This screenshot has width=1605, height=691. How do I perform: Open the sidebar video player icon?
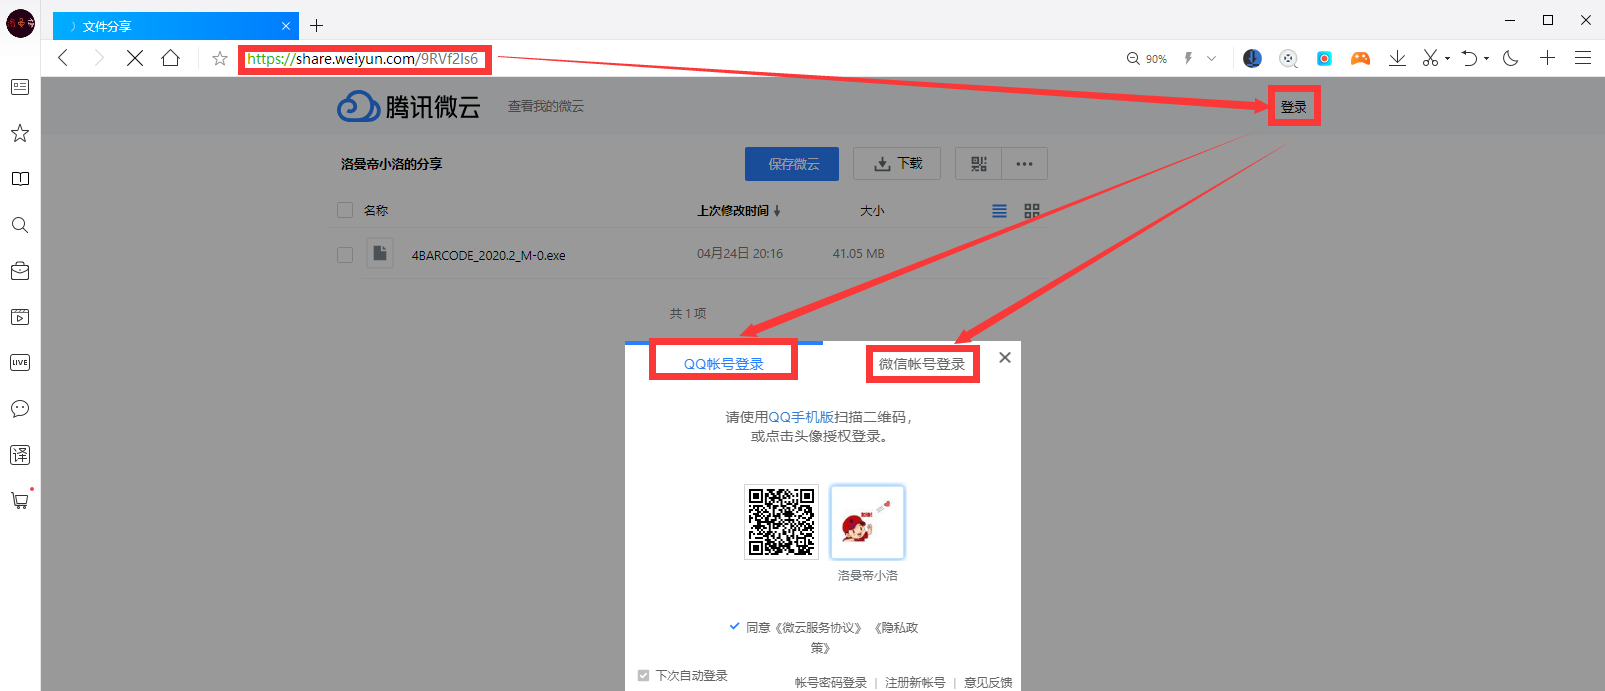click(x=20, y=317)
